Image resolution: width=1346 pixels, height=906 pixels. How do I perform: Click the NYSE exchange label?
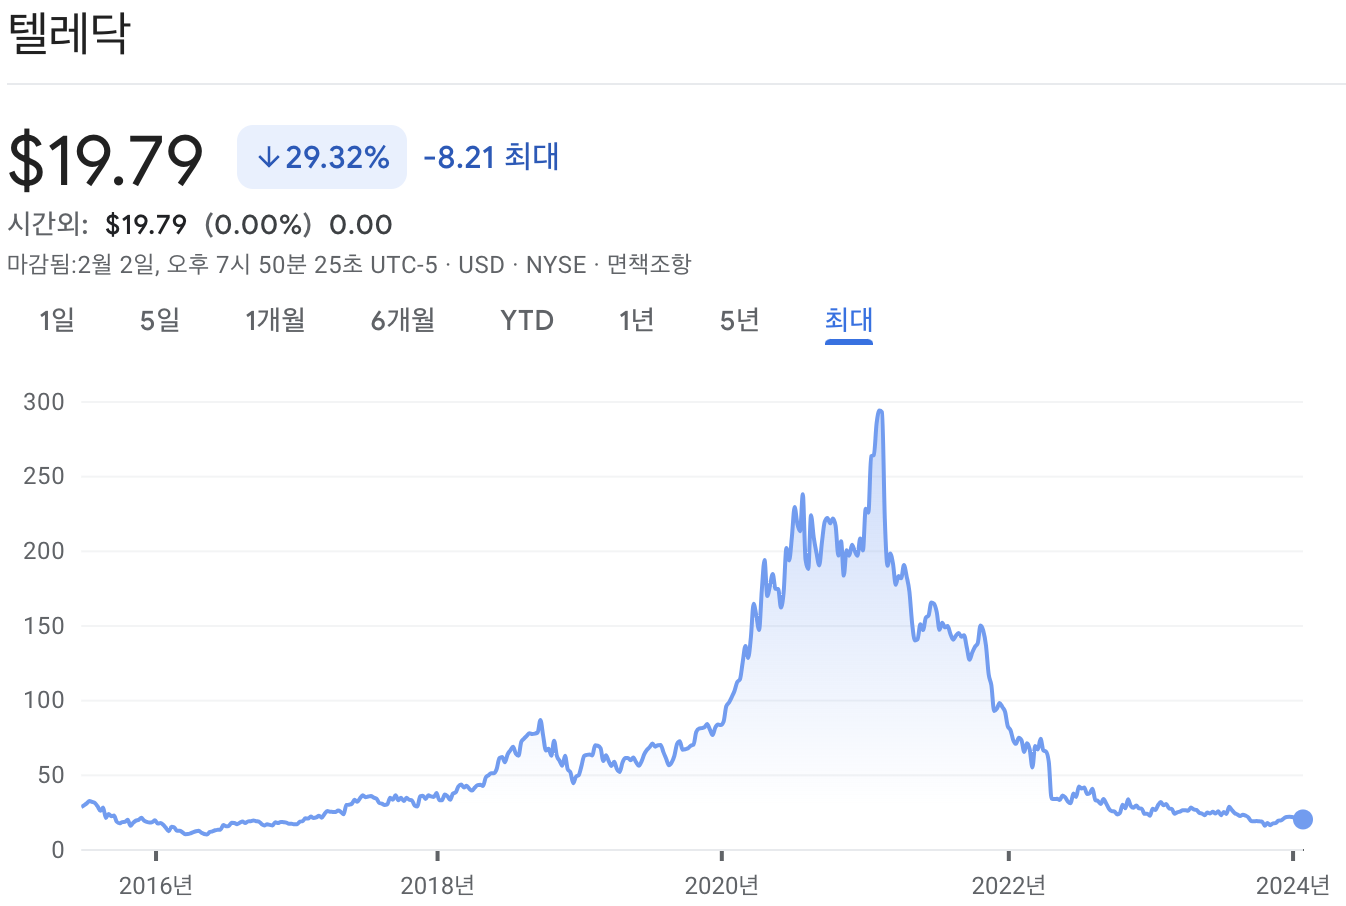tap(558, 264)
